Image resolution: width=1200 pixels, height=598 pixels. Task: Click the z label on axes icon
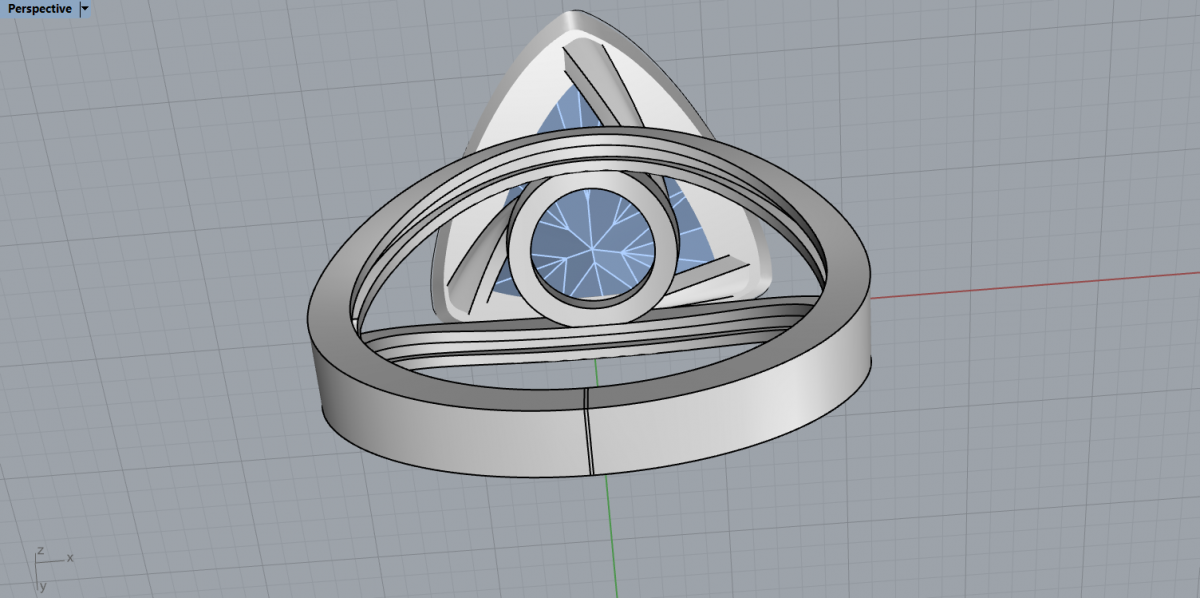pos(39,550)
